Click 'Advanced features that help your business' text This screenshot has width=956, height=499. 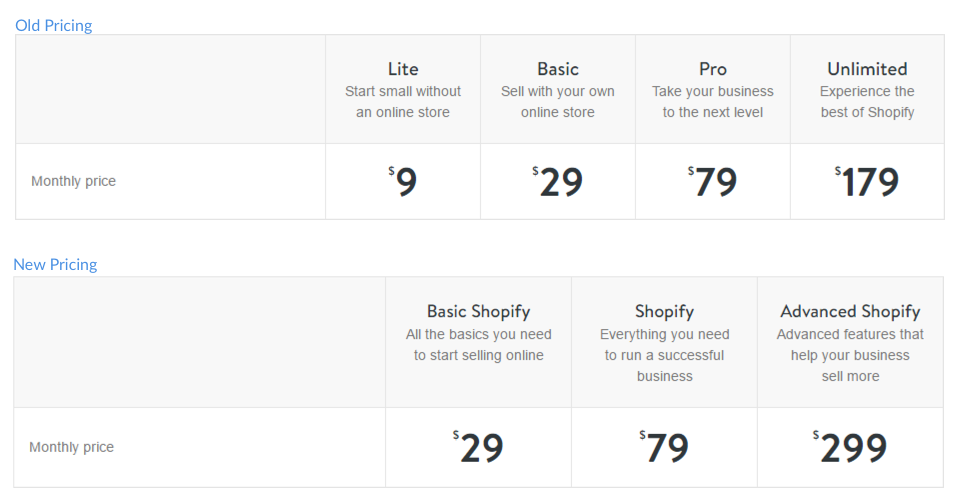(850, 345)
